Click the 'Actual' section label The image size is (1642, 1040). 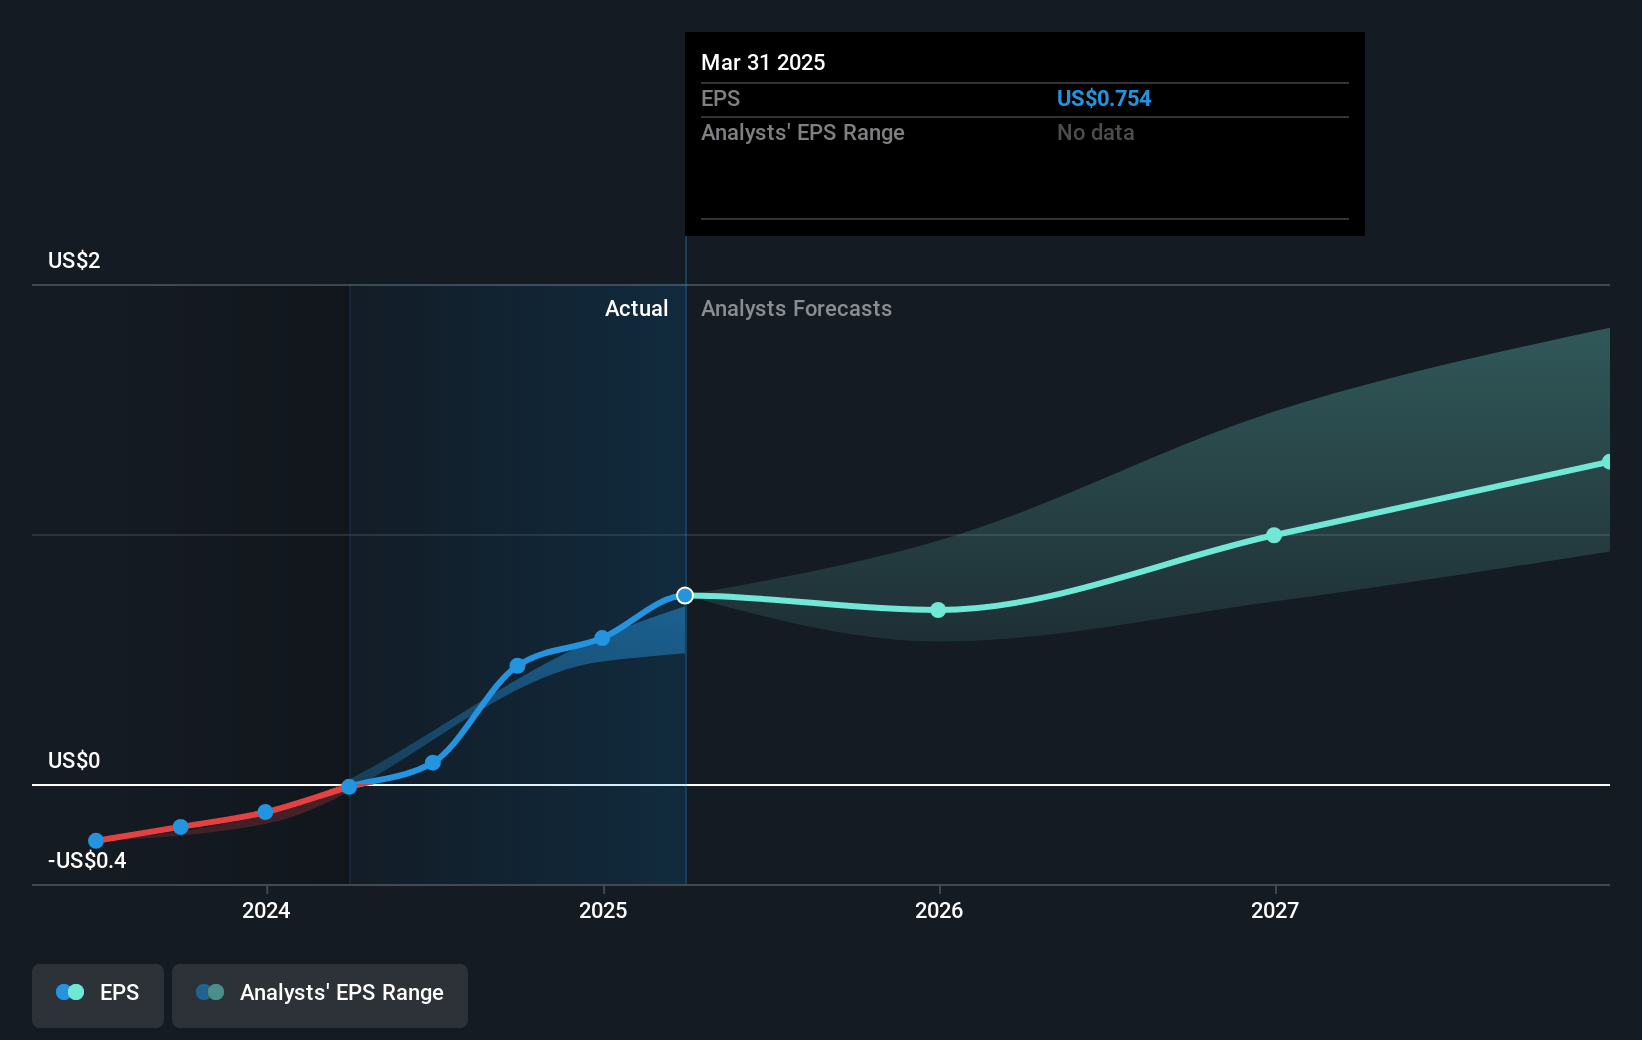tap(636, 308)
